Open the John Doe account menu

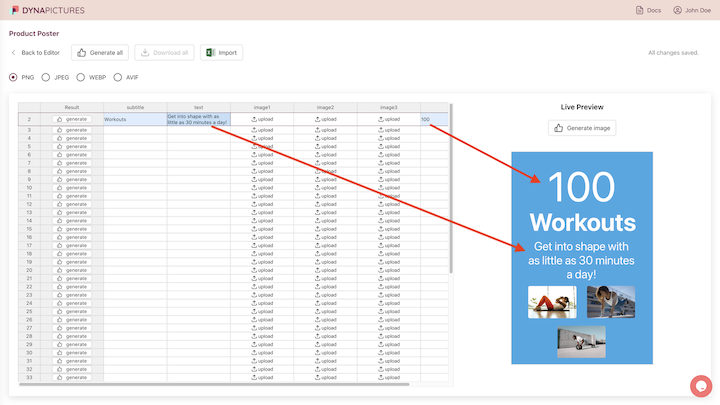click(691, 10)
